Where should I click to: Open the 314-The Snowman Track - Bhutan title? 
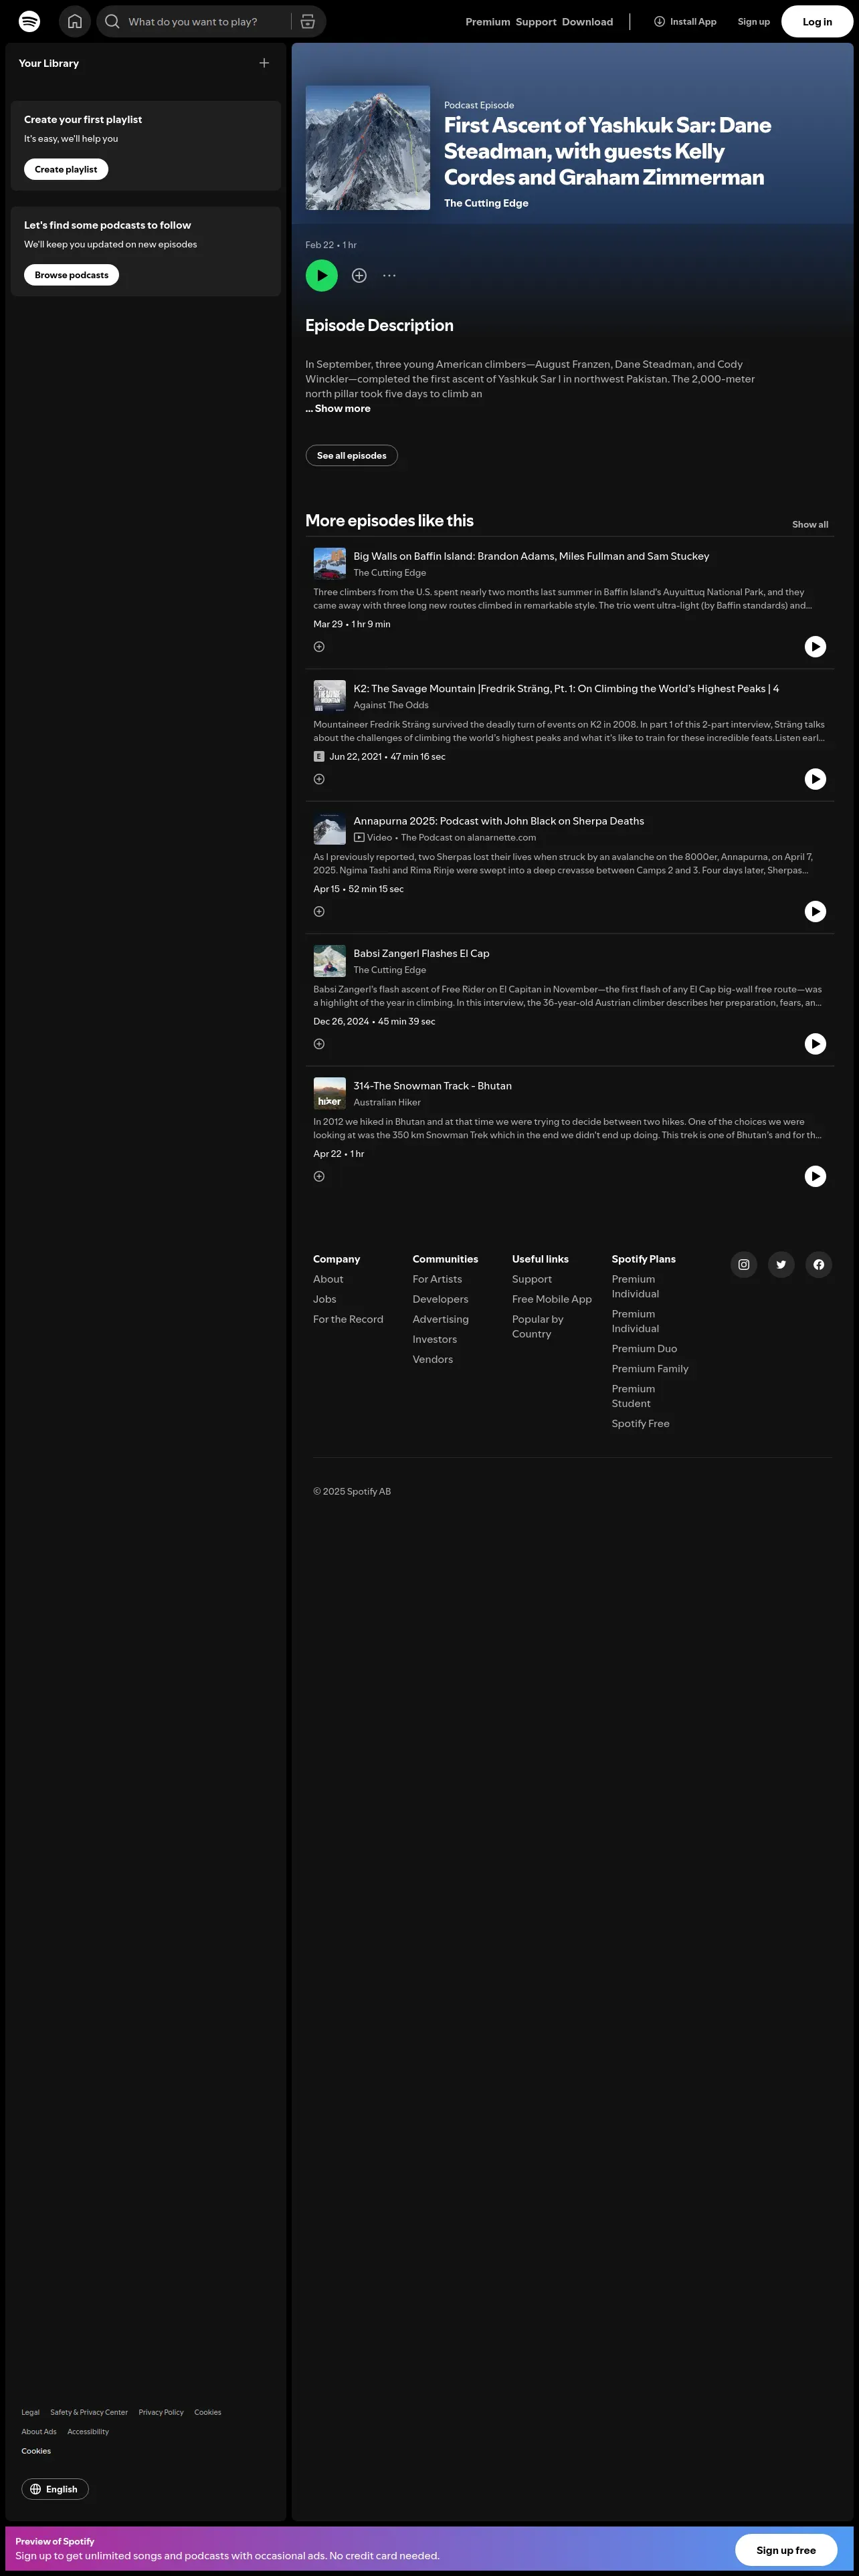coord(432,1086)
